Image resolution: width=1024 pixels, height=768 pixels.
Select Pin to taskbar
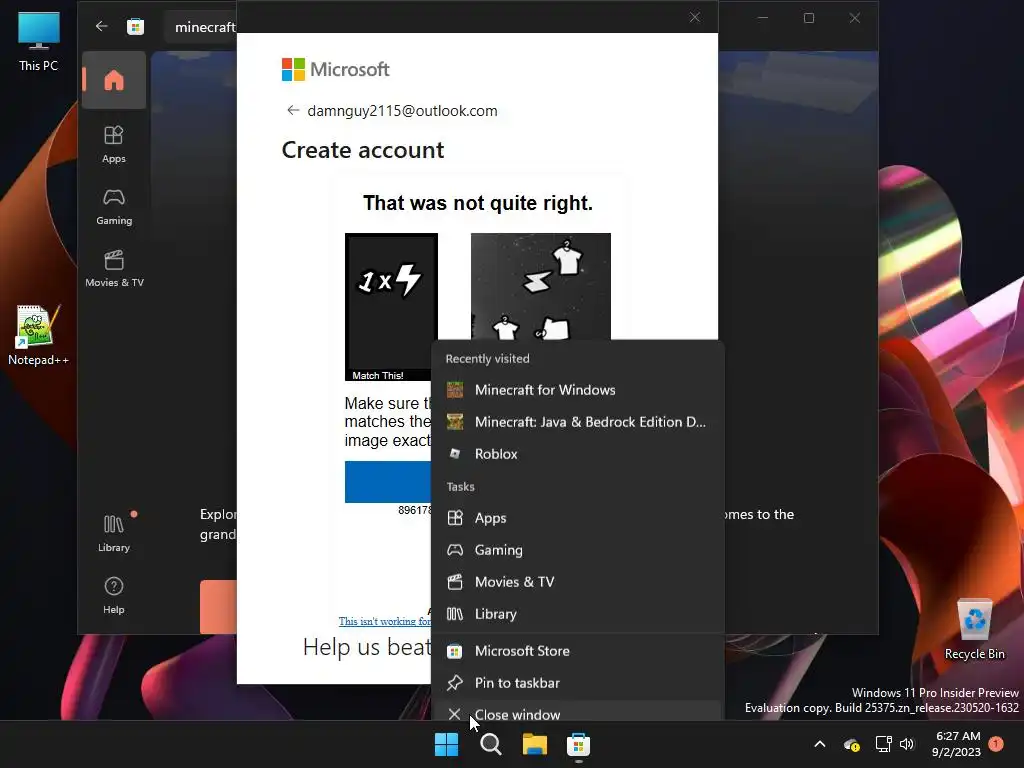578,683
